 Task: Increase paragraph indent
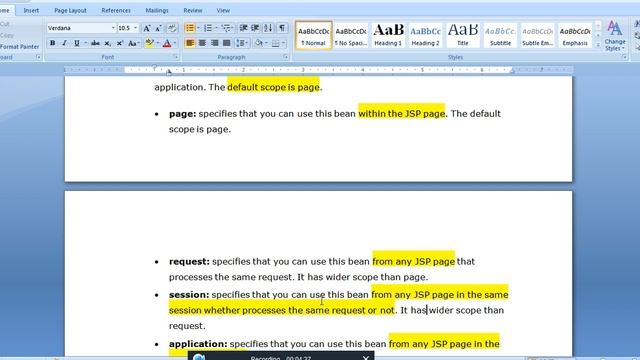tap(255, 28)
